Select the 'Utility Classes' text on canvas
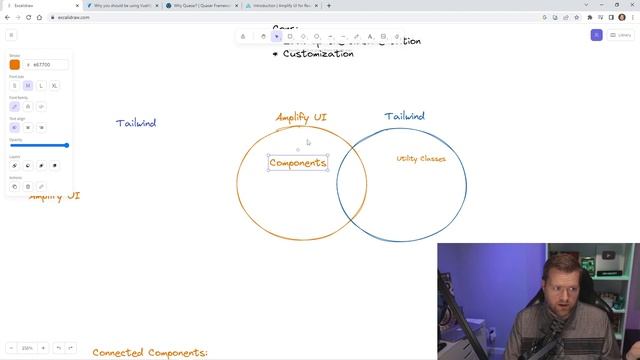This screenshot has width=640, height=360. 421,159
